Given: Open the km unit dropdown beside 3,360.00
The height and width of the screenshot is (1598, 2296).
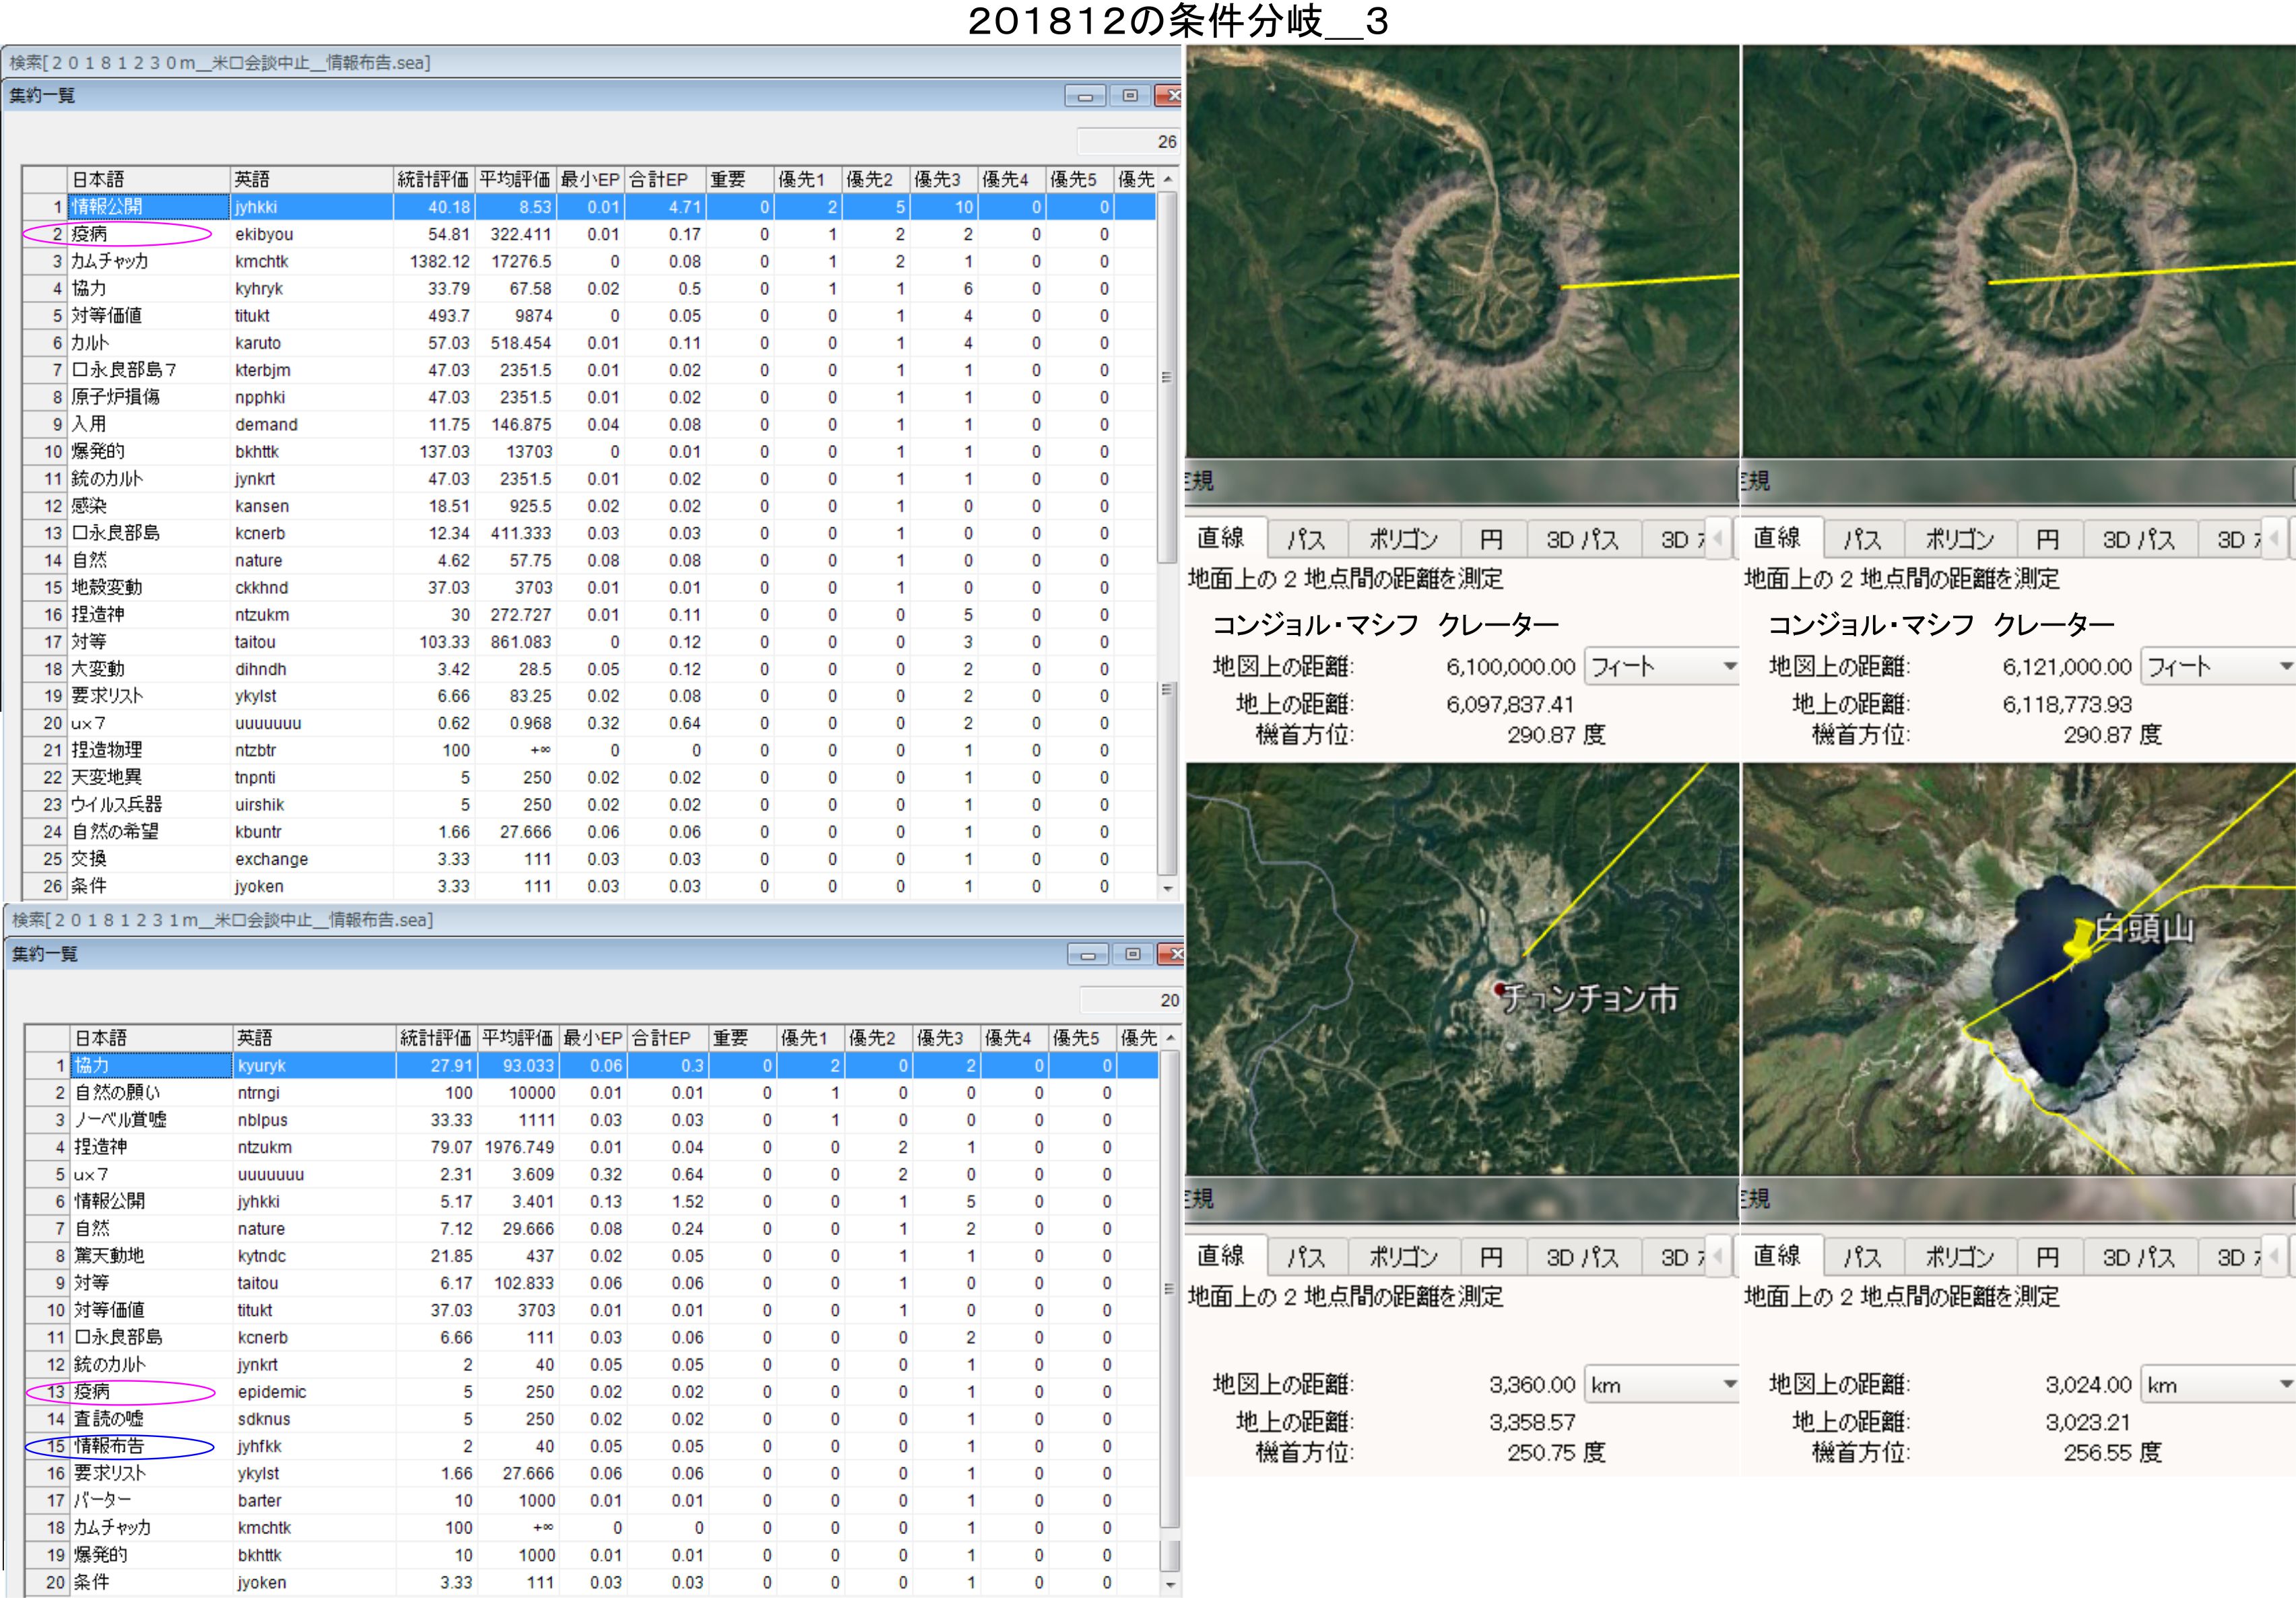Looking at the screenshot, I should (x=1729, y=1384).
